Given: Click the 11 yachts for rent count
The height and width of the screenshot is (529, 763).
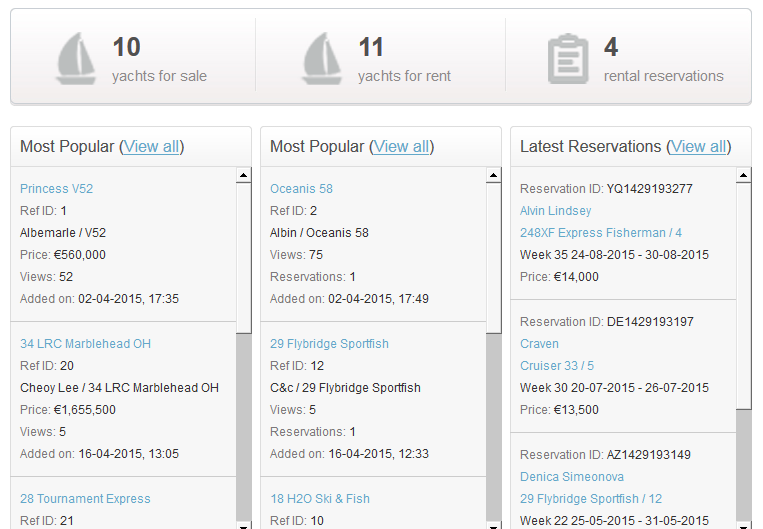Looking at the screenshot, I should tap(371, 47).
